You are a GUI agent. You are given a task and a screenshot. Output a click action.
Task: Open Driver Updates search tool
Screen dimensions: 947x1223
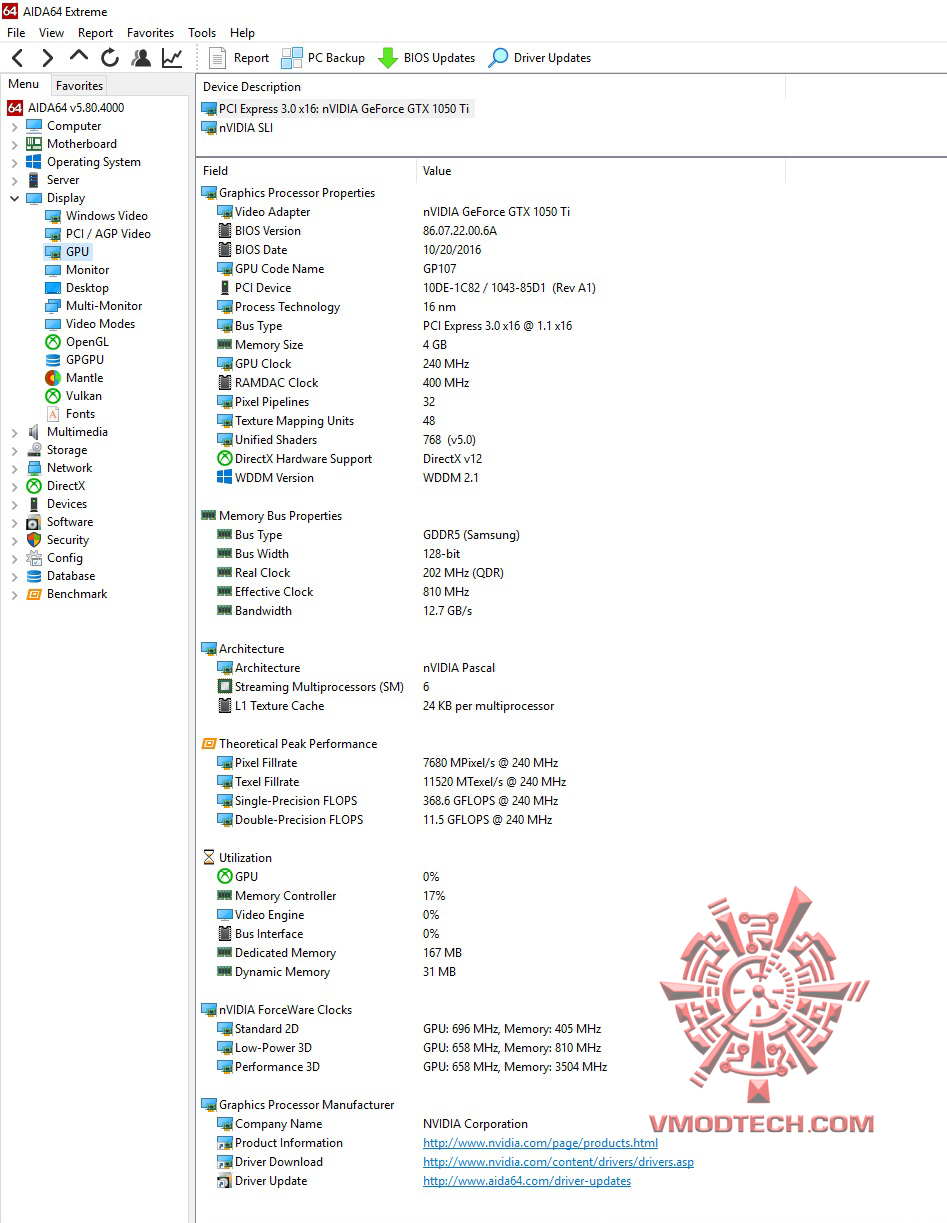(539, 58)
